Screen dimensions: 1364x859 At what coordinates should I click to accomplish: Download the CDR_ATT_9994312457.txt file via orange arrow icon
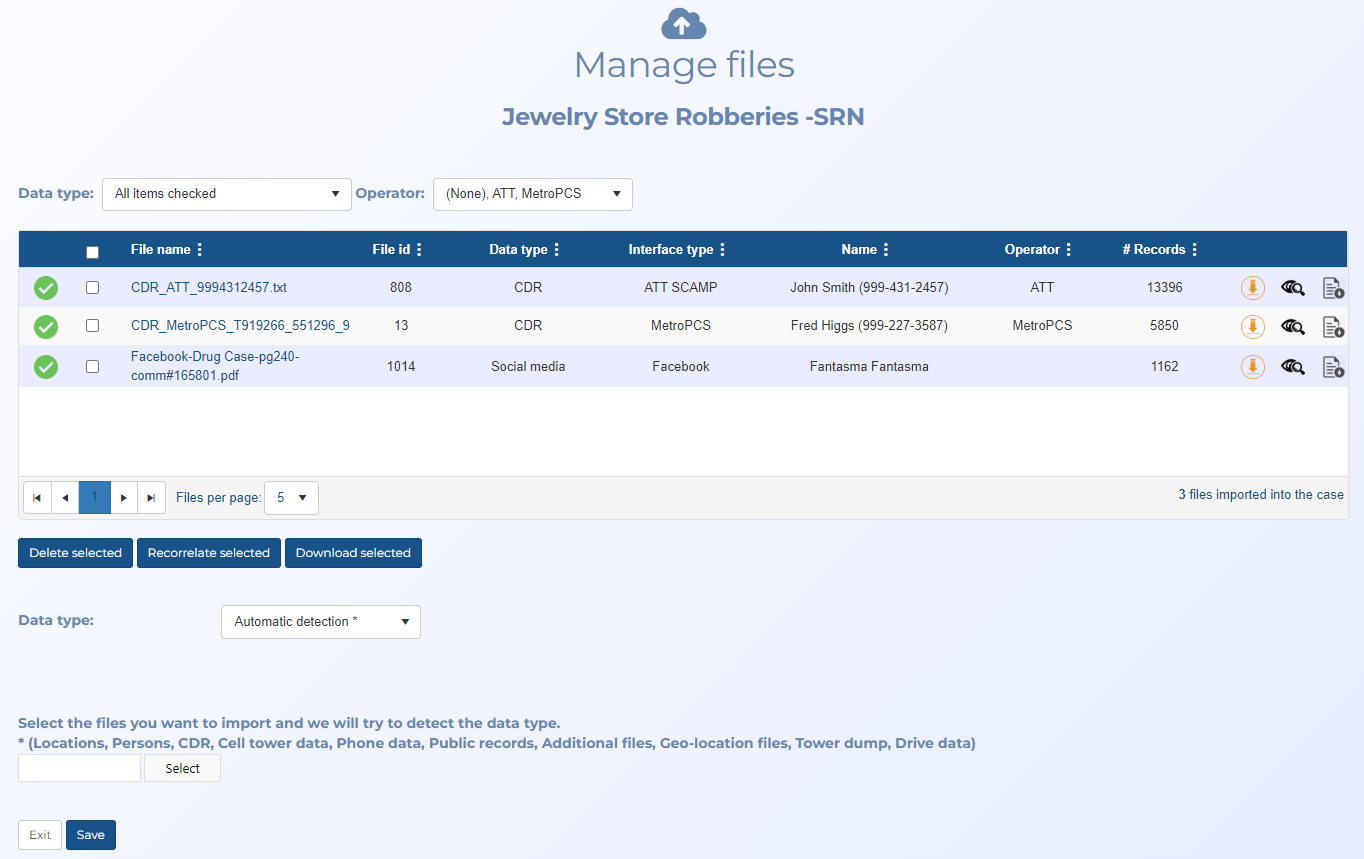click(1252, 288)
